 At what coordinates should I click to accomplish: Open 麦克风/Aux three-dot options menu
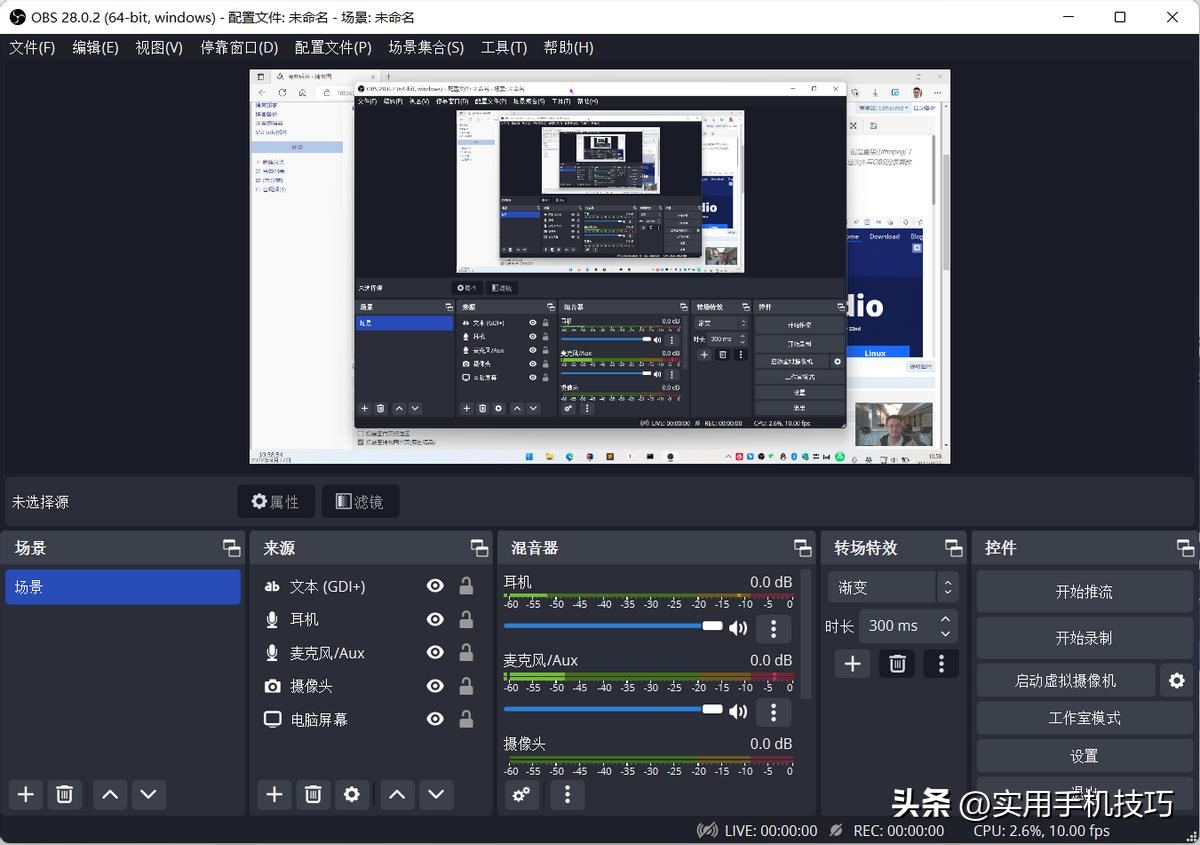pos(773,711)
